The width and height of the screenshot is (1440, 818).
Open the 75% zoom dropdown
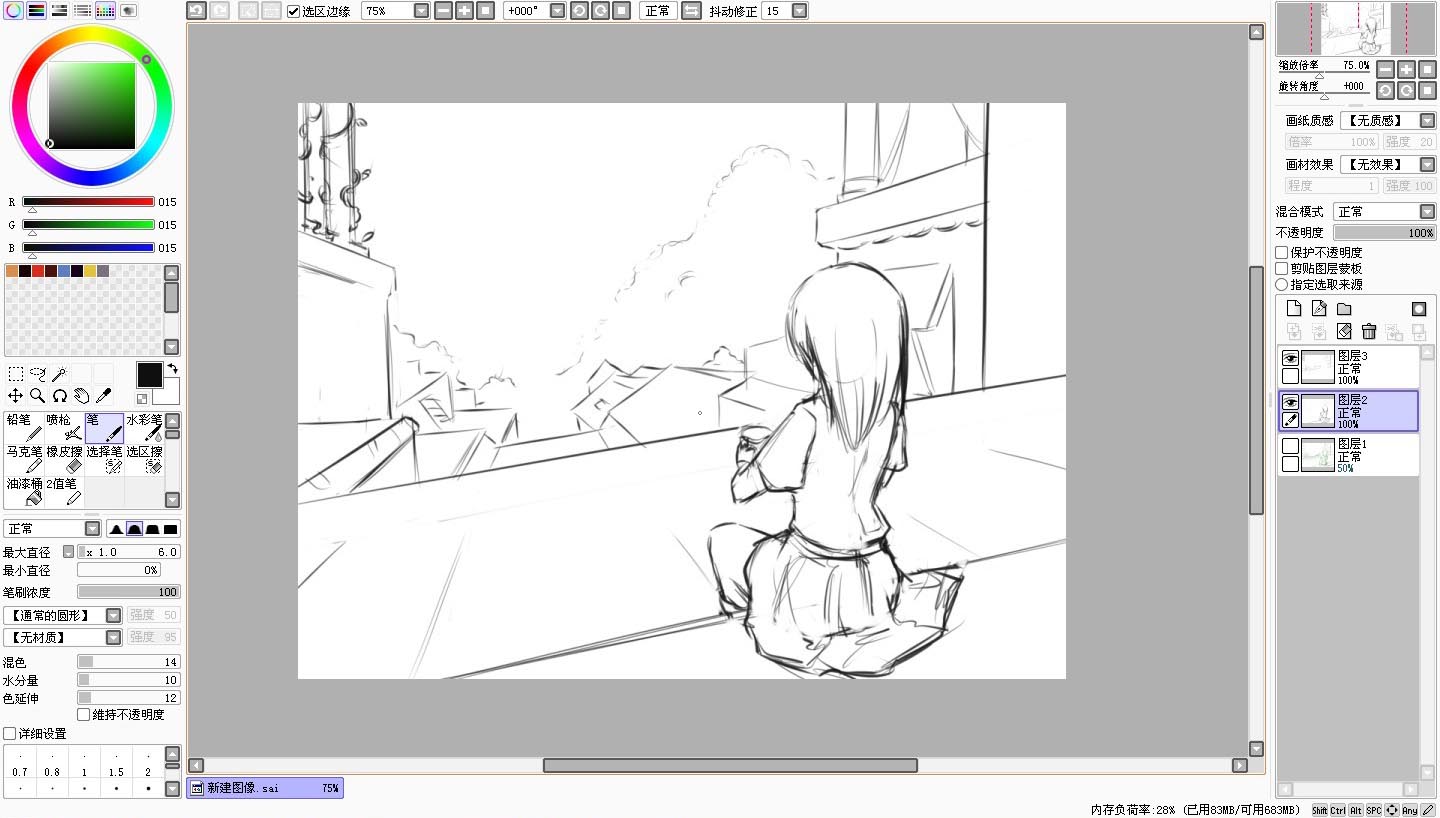pos(421,11)
